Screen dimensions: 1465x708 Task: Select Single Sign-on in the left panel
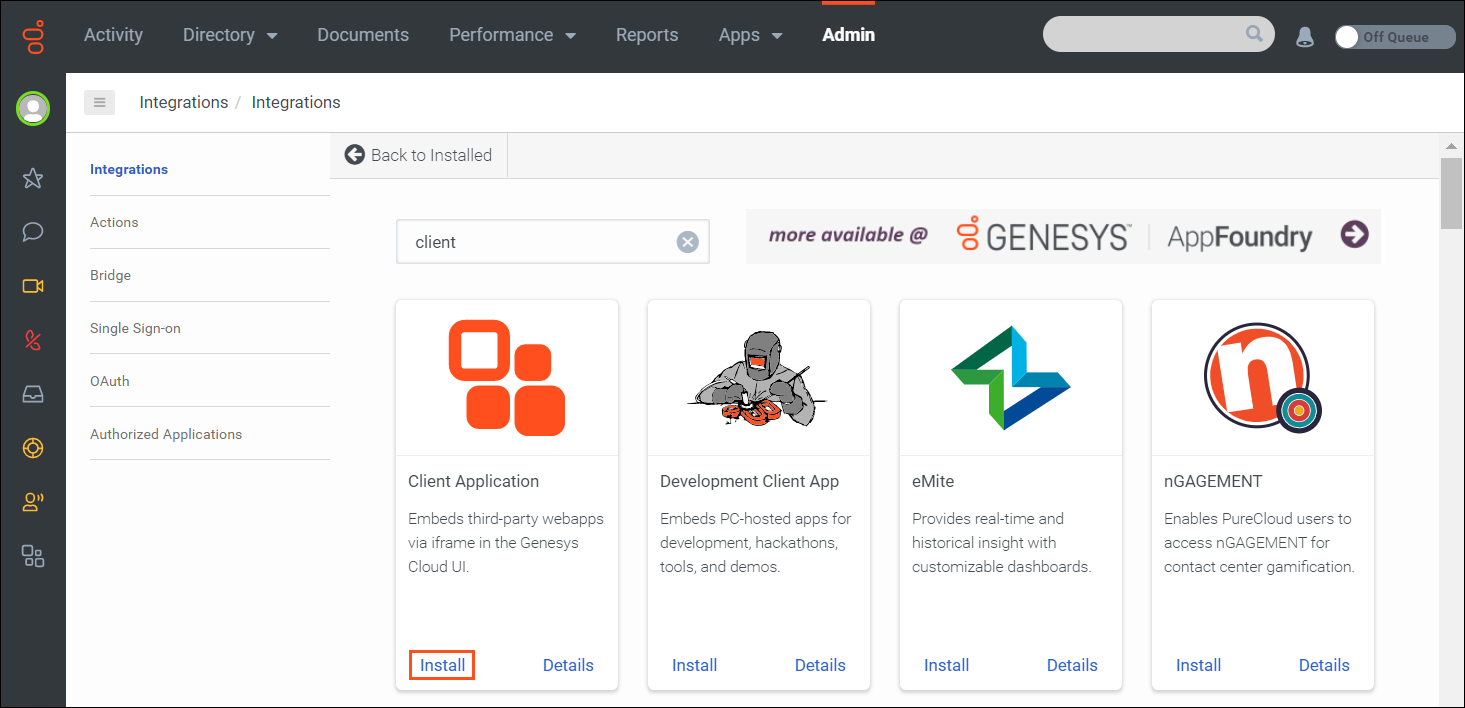click(135, 328)
